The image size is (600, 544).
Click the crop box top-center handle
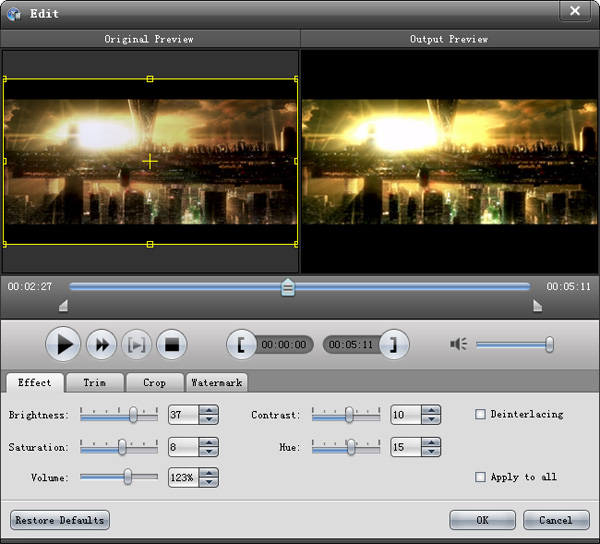tap(150, 79)
